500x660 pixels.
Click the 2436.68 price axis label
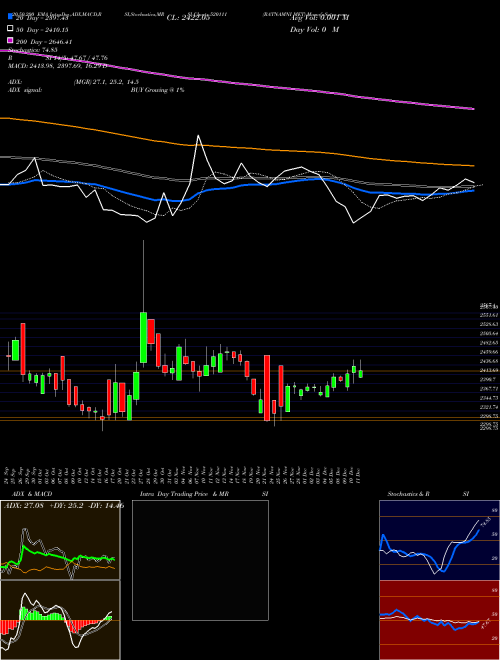point(487,361)
